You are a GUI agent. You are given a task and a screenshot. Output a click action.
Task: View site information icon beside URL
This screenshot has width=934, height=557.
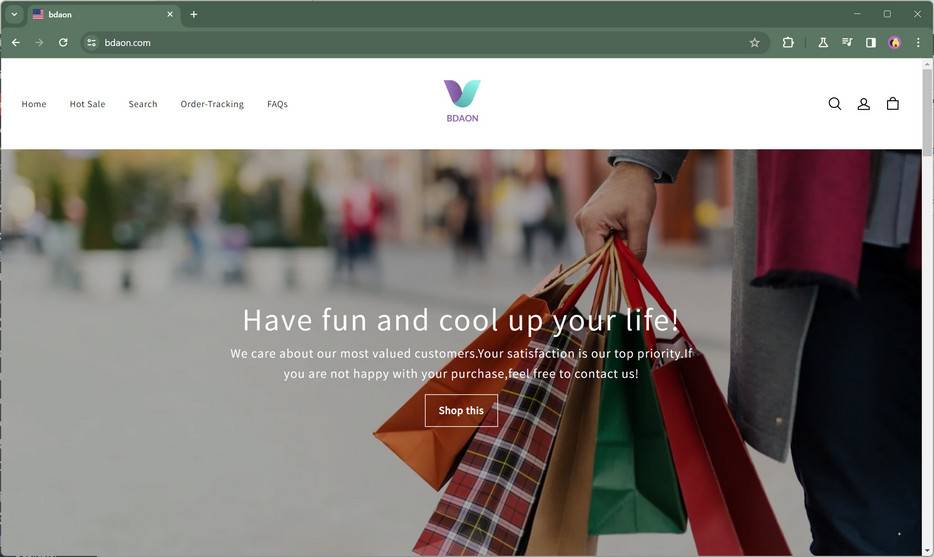tap(91, 42)
